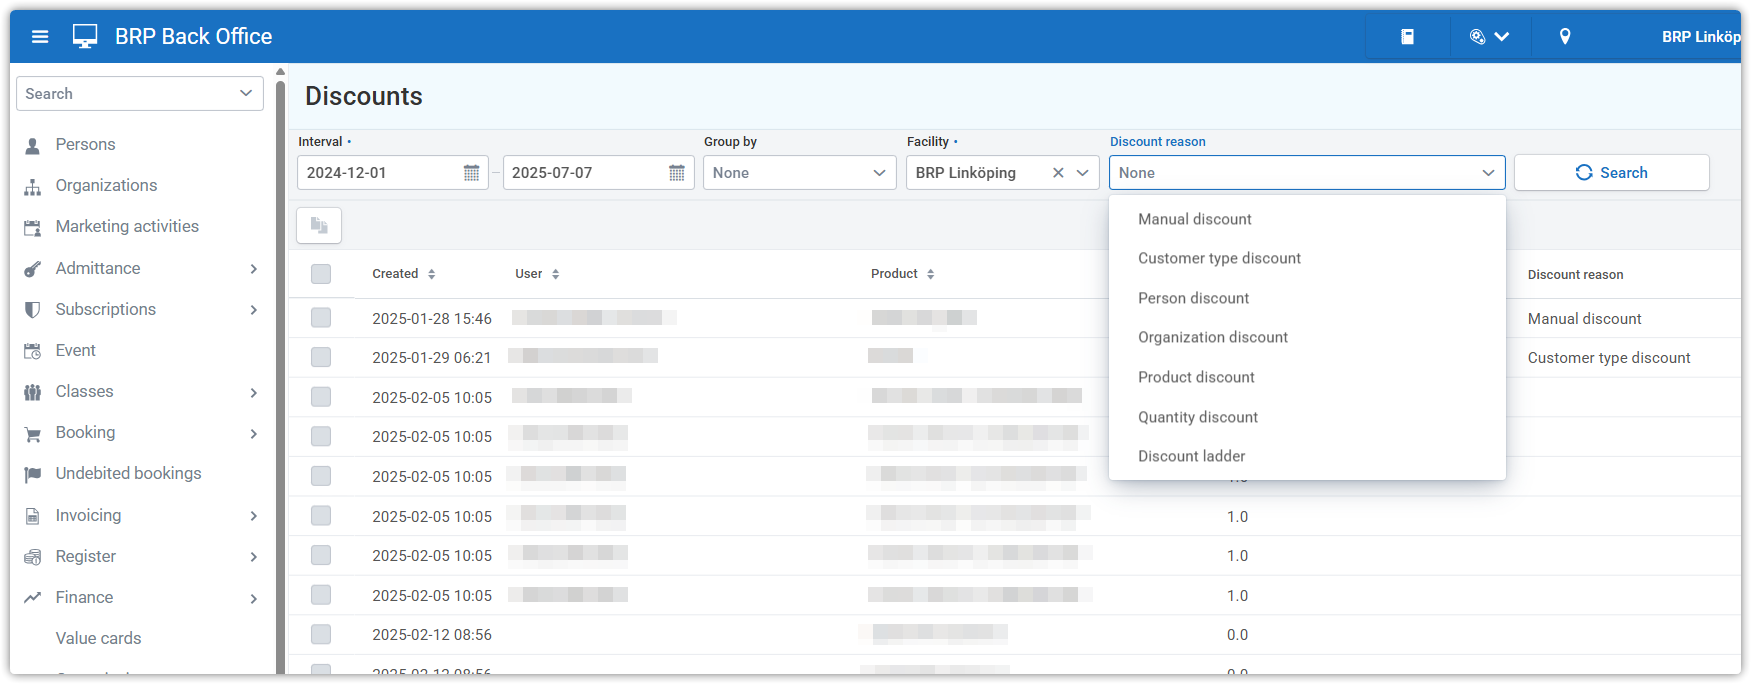Click the export copy icon button

pyautogui.click(x=319, y=226)
